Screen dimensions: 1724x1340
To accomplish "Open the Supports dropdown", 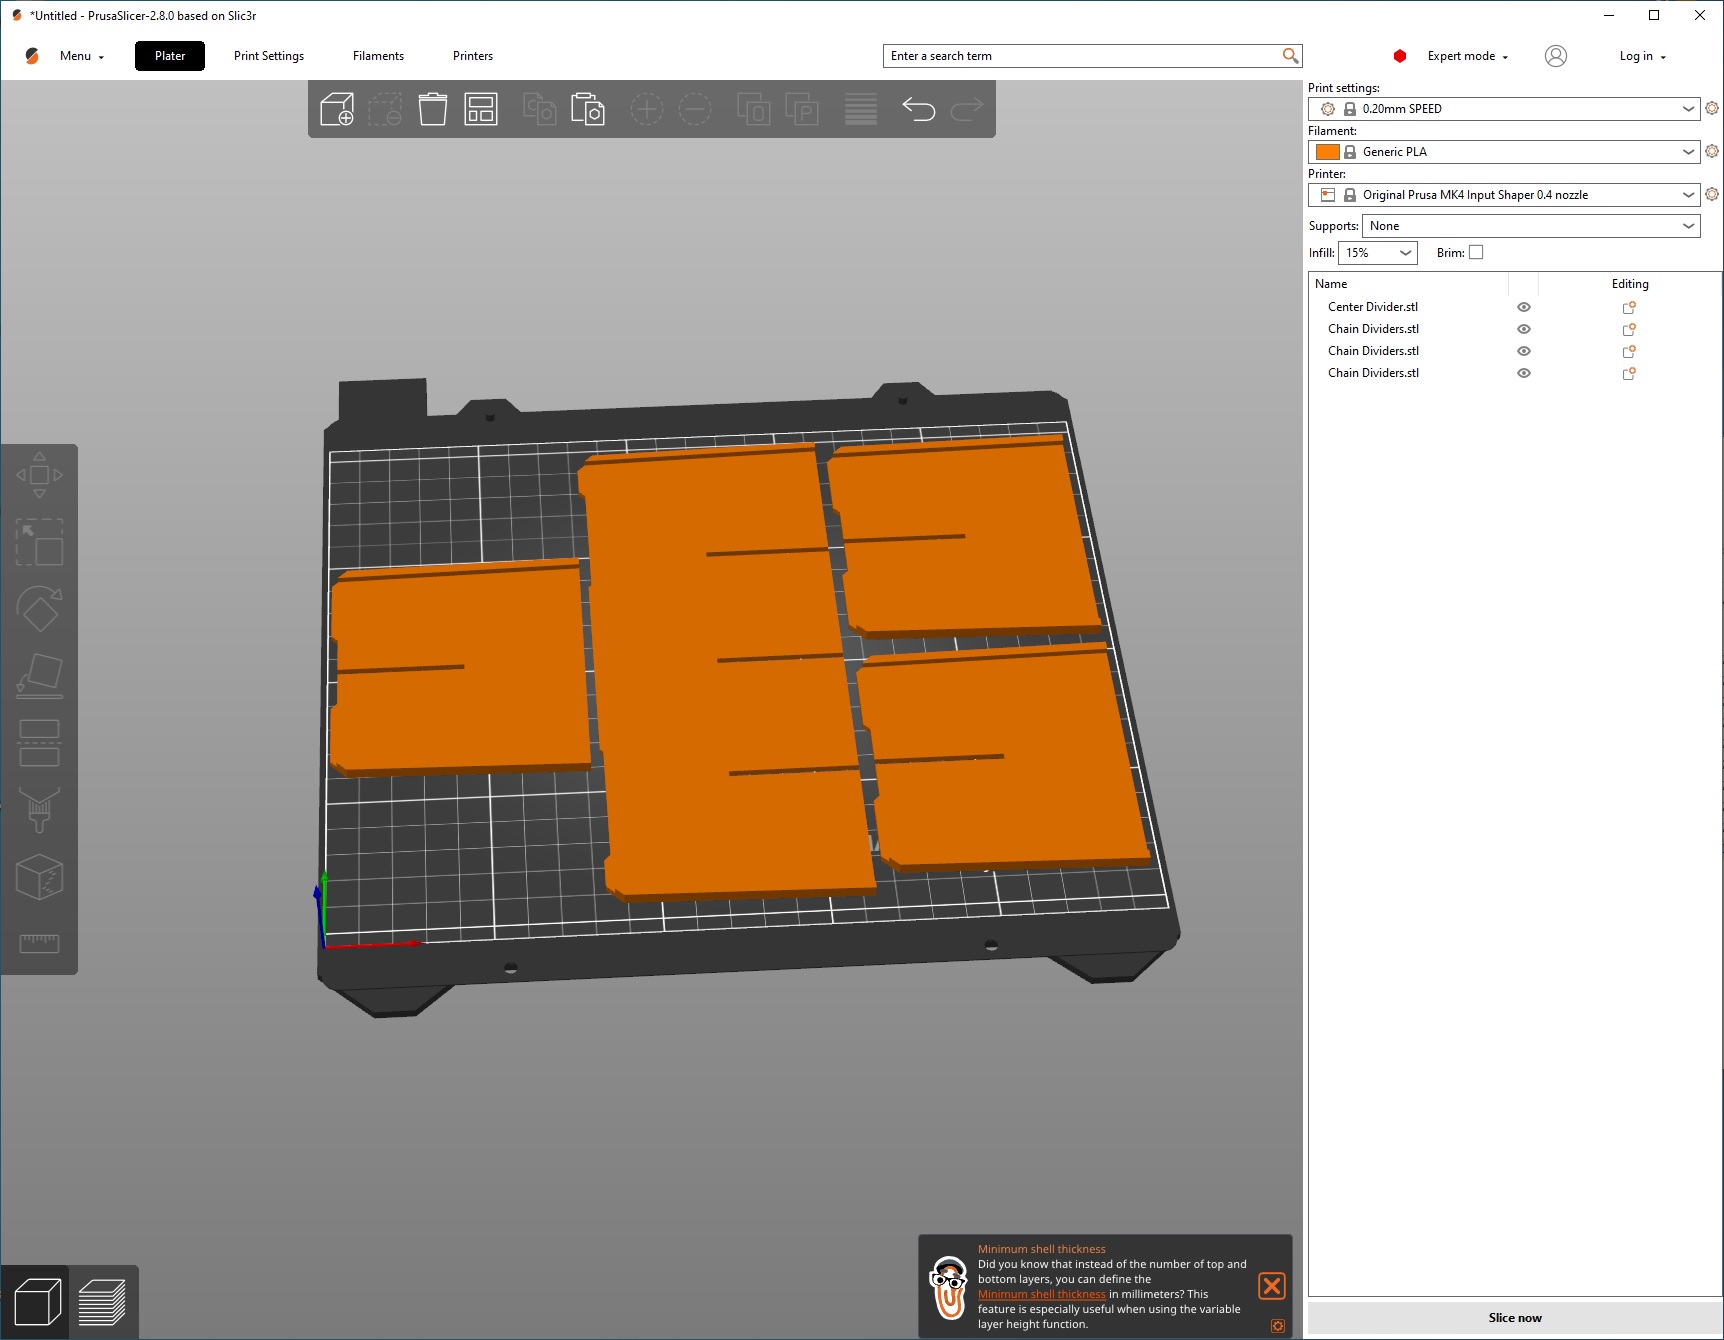I will pos(1531,226).
